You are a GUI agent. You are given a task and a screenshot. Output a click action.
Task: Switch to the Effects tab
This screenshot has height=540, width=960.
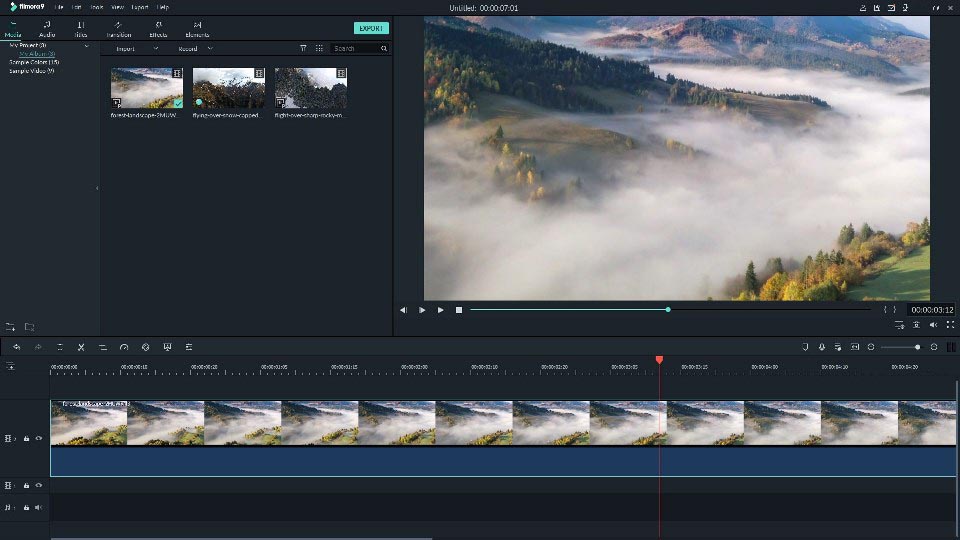[159, 29]
